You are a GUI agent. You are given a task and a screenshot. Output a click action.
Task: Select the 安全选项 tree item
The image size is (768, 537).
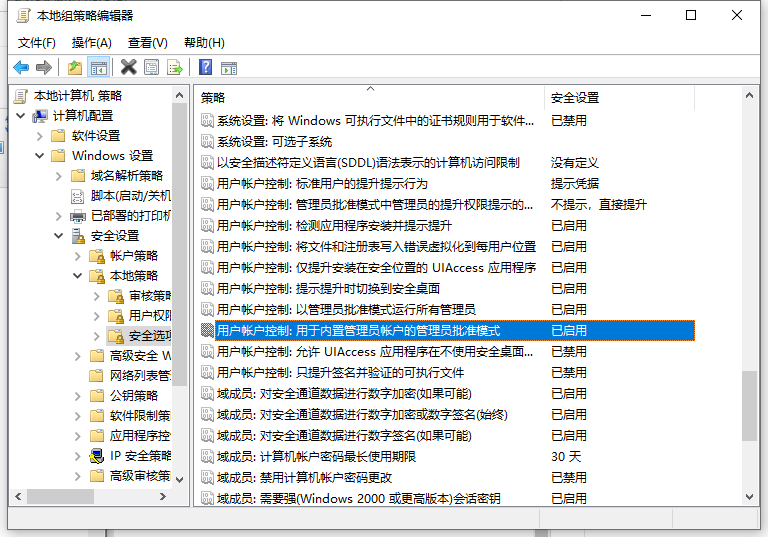coord(150,336)
